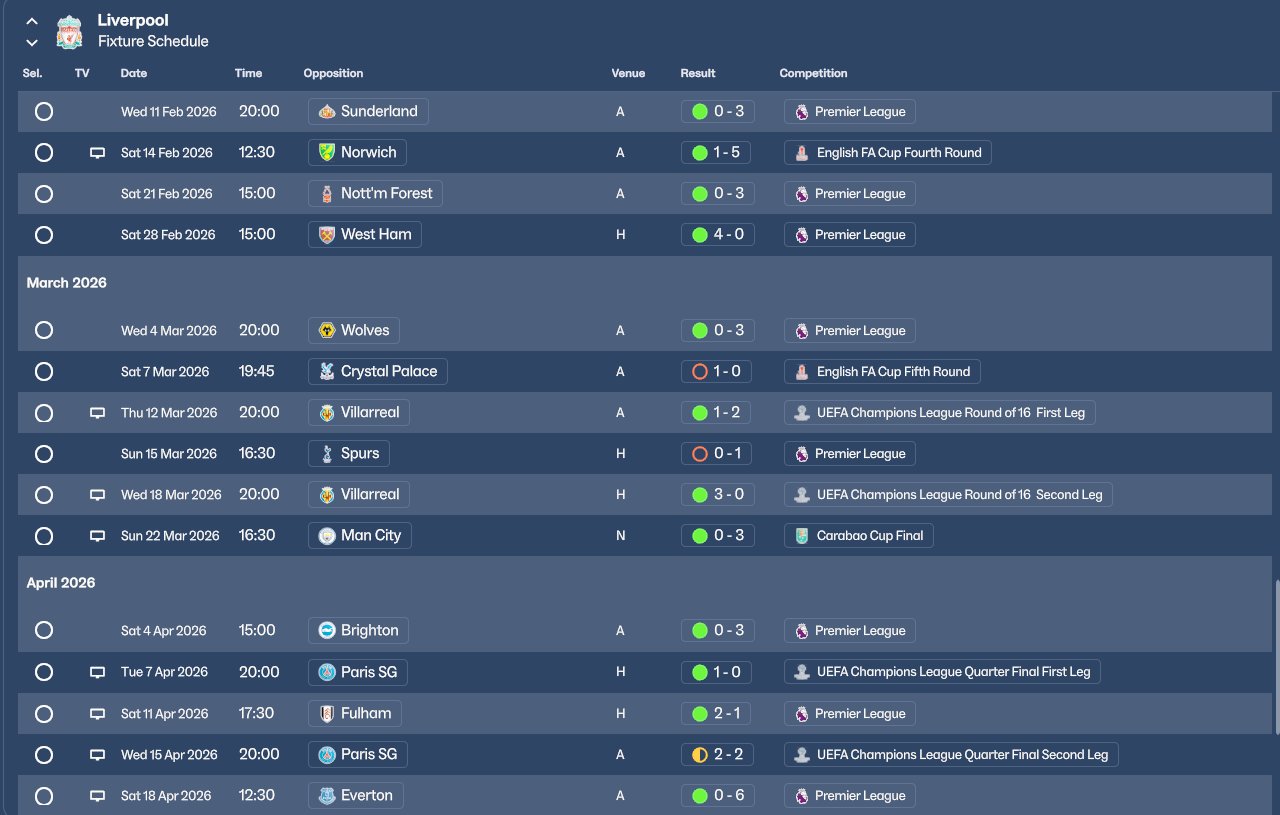This screenshot has width=1280, height=815.
Task: Click the Crystal Palace club badge icon
Action: point(326,372)
